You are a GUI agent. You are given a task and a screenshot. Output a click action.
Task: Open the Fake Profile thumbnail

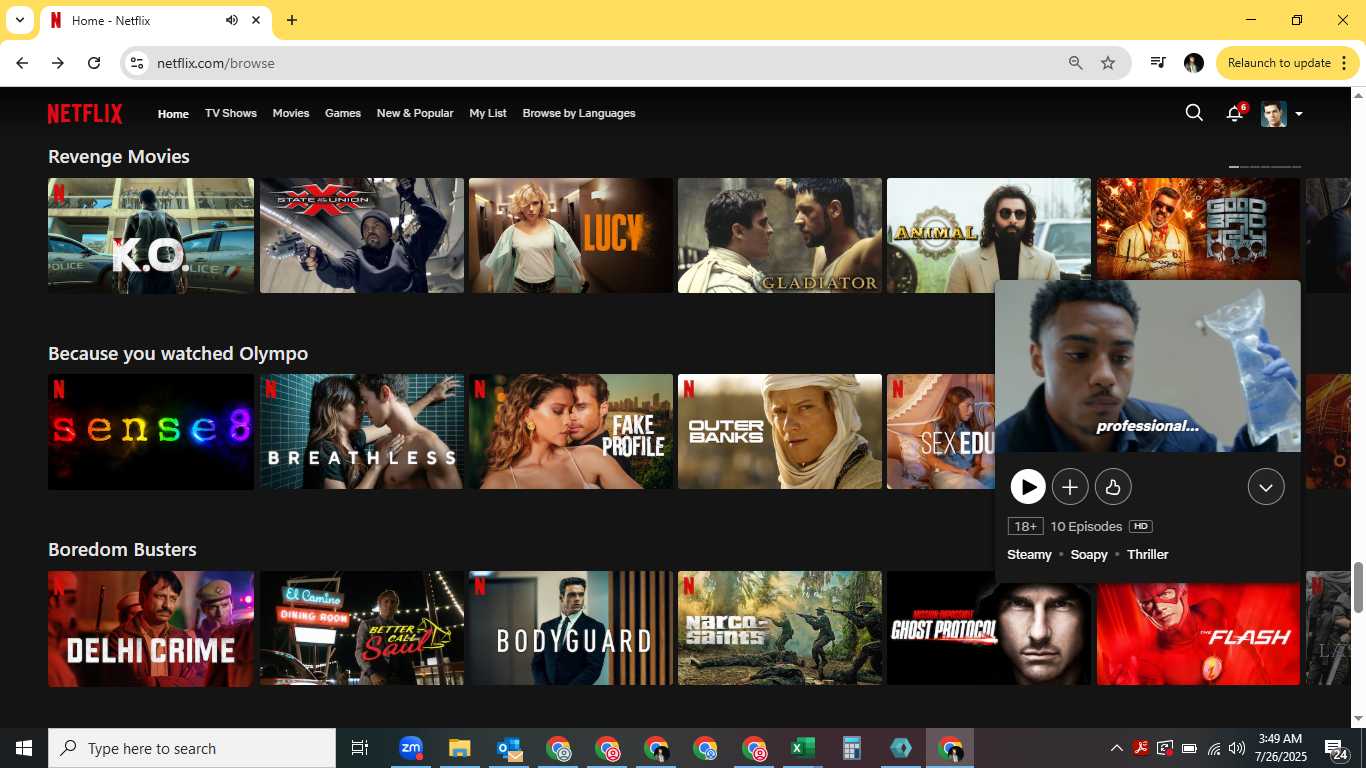(x=571, y=432)
